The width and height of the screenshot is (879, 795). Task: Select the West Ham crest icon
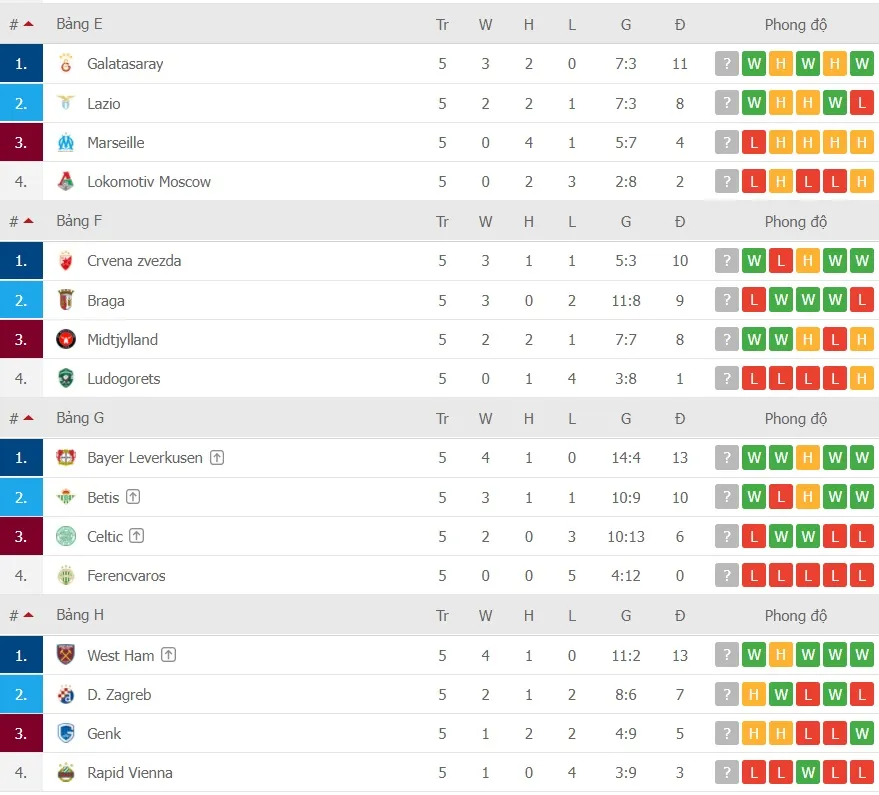pos(66,655)
